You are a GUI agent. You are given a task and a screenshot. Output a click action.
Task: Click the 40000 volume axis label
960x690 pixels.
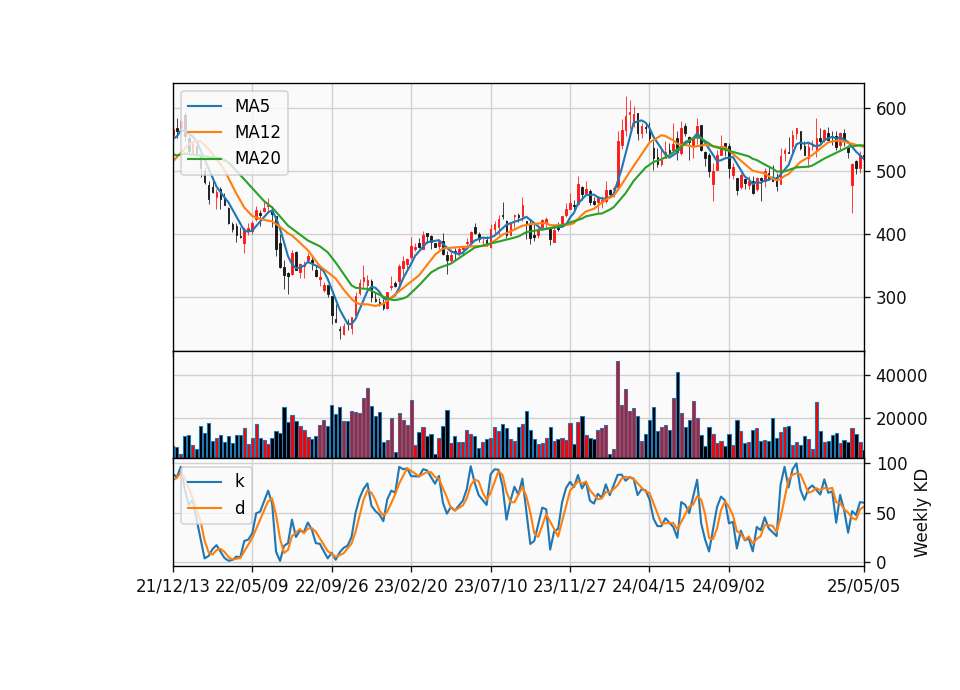pyautogui.click(x=901, y=376)
